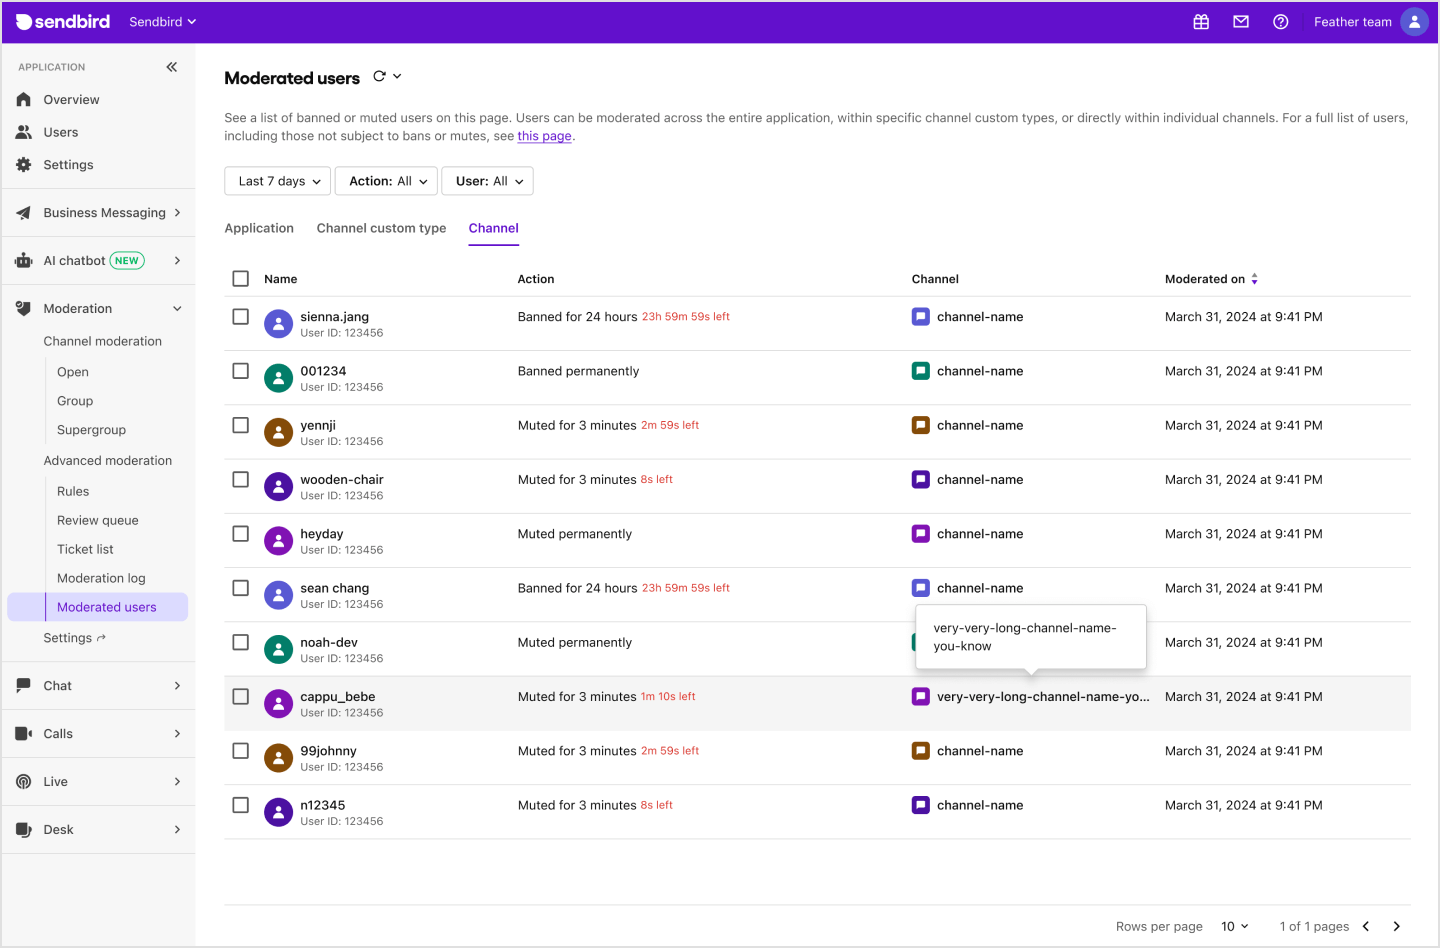
Task: Open the Last 7 days date filter
Action: tap(278, 181)
